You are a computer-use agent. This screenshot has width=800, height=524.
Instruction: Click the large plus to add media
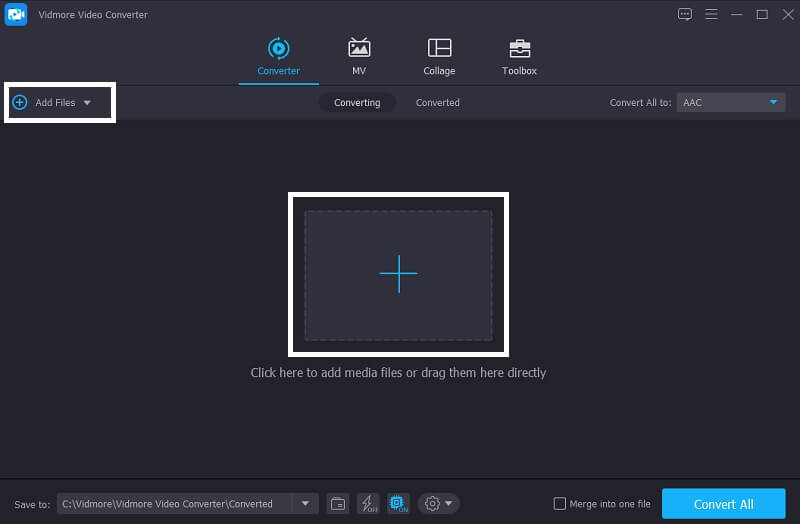pyautogui.click(x=398, y=274)
